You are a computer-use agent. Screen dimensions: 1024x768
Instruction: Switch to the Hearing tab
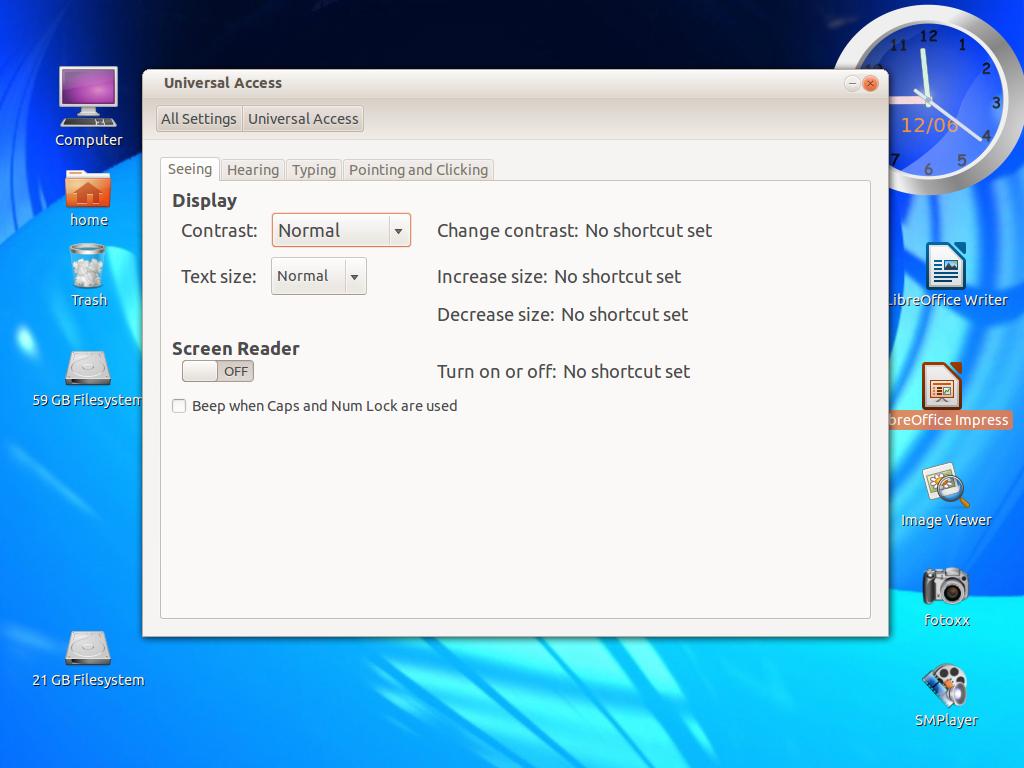(252, 170)
